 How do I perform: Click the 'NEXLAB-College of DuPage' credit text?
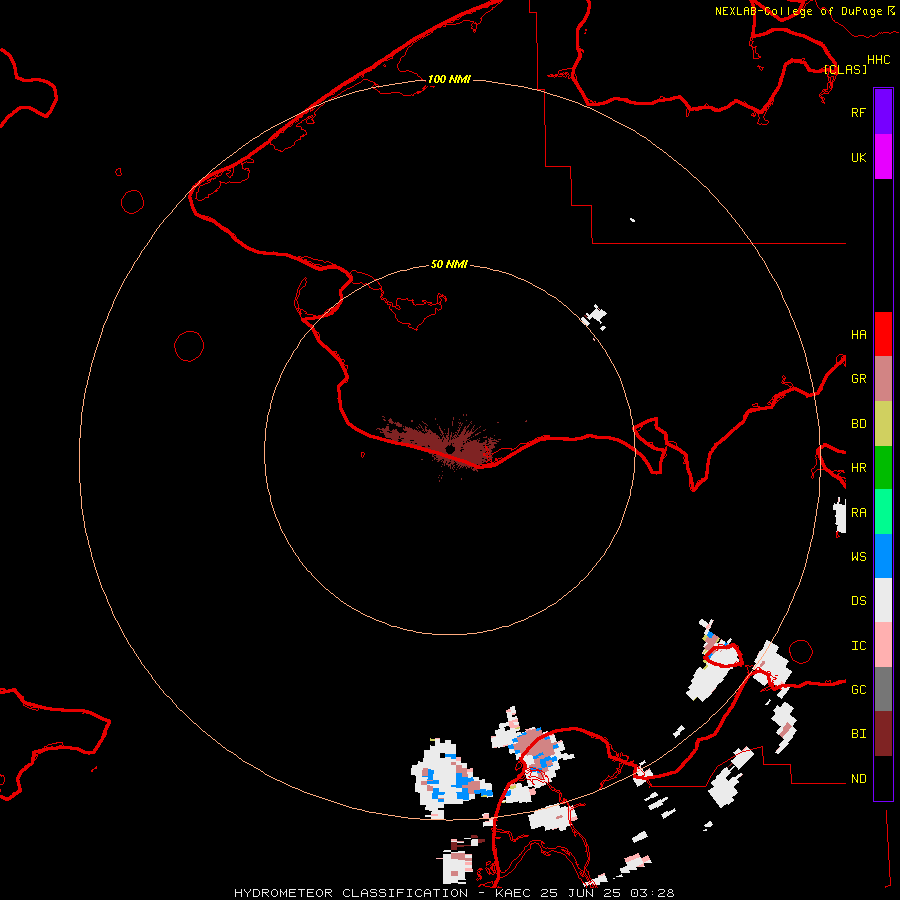(798, 11)
